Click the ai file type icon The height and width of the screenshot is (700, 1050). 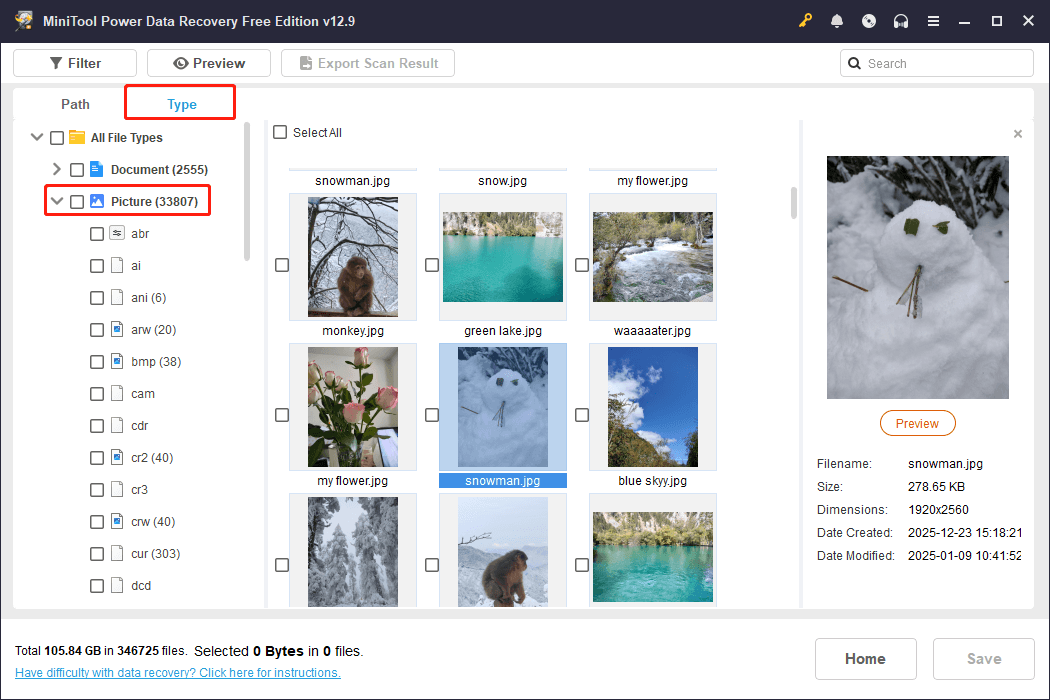click(x=117, y=265)
